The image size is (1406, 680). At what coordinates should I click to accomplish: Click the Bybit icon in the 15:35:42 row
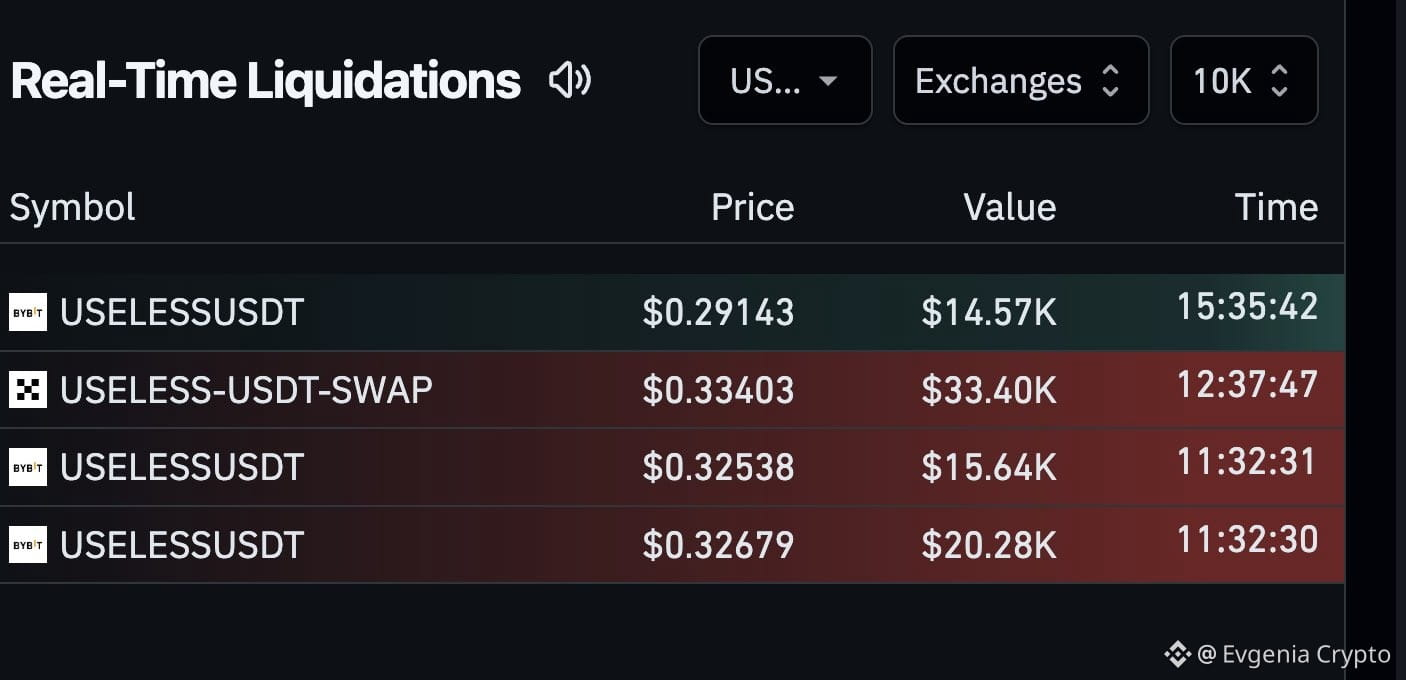[28, 312]
